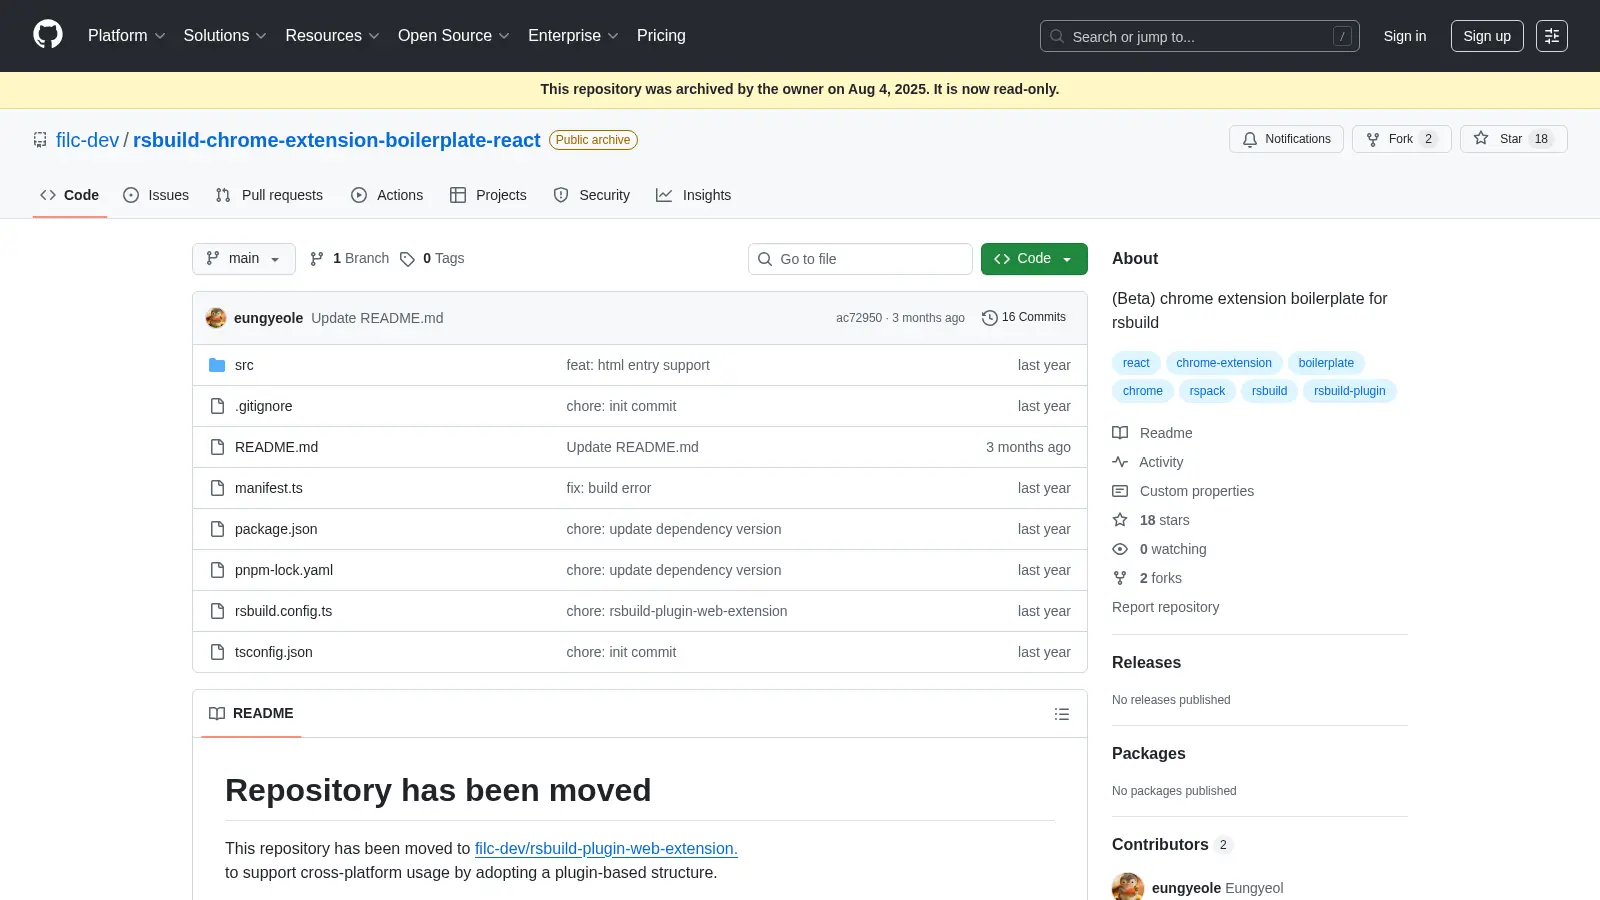Click the chrome-extension topic tag
The image size is (1600, 900).
point(1224,363)
